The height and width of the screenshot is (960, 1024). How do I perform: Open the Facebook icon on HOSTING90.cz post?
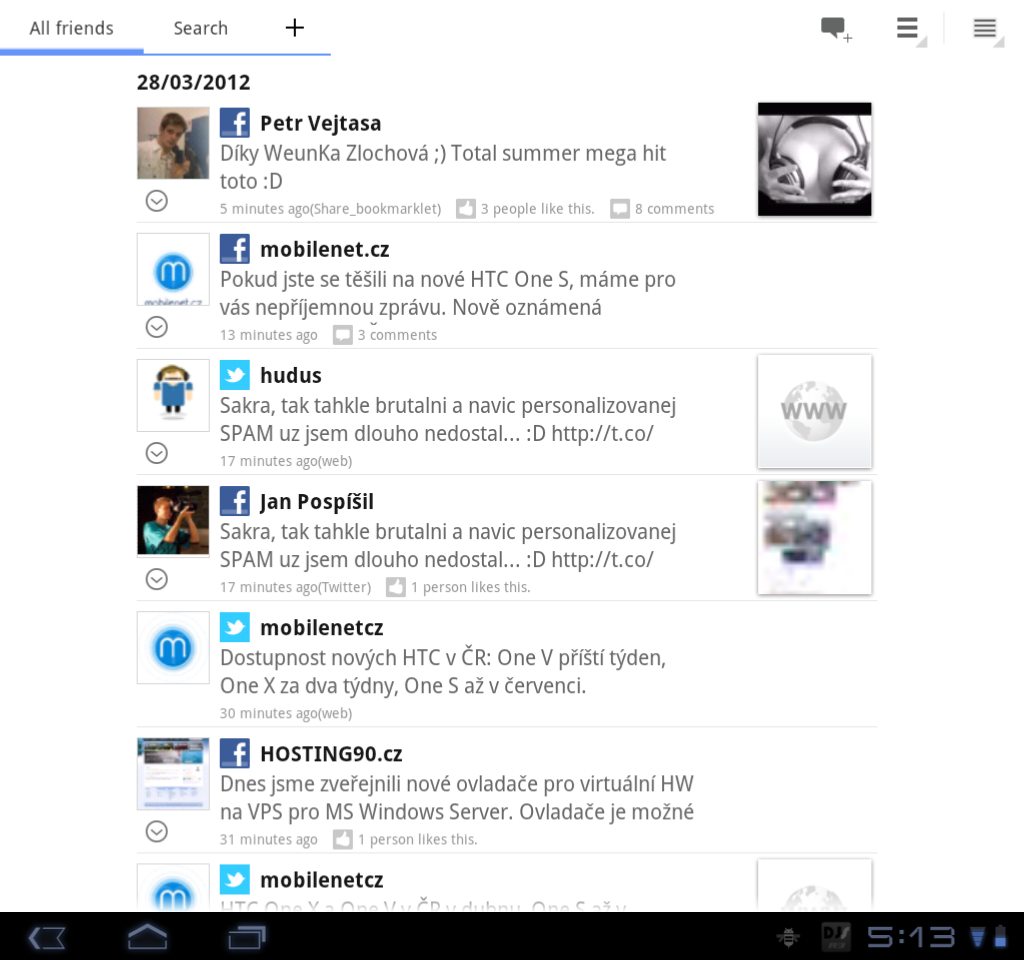234,753
